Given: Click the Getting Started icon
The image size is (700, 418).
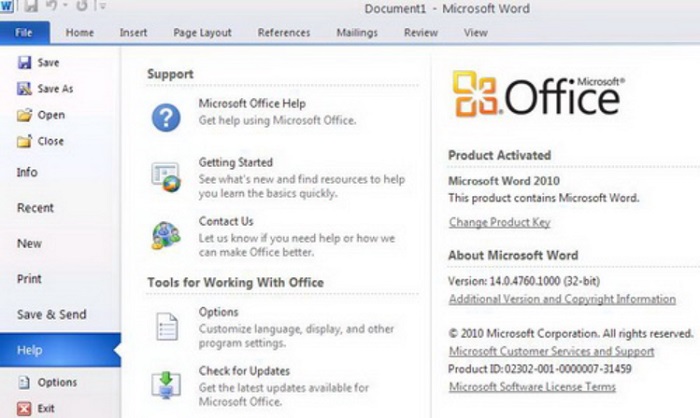Looking at the screenshot, I should pyautogui.click(x=166, y=177).
